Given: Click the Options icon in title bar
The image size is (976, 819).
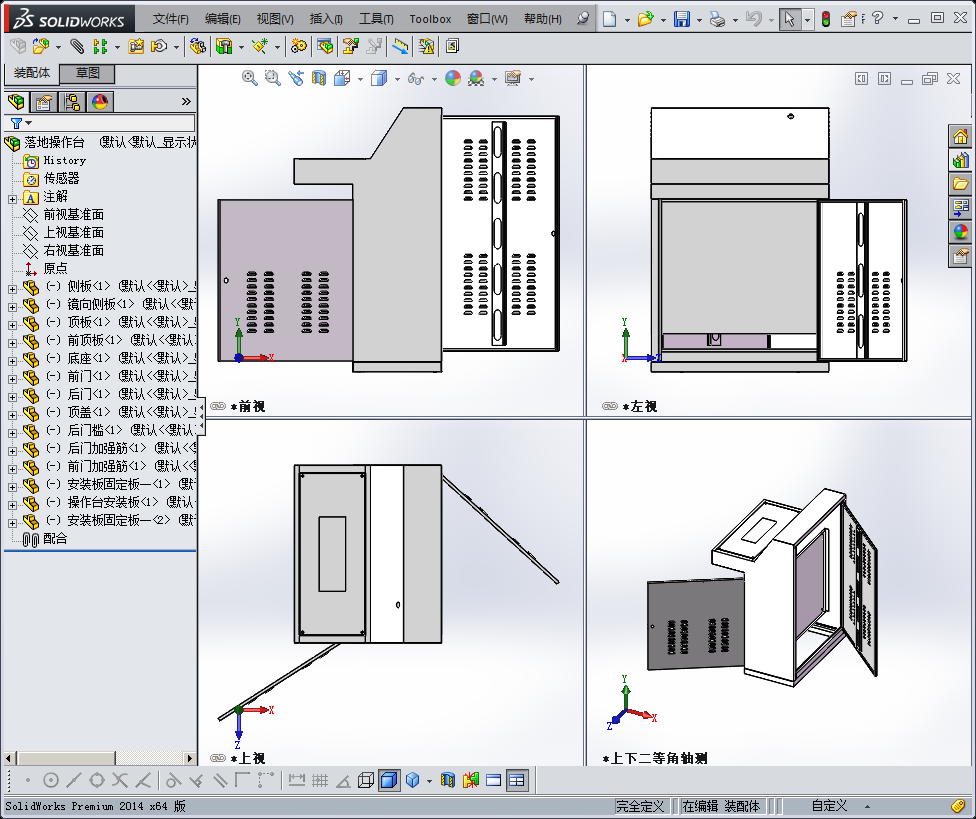Looking at the screenshot, I should (848, 19).
